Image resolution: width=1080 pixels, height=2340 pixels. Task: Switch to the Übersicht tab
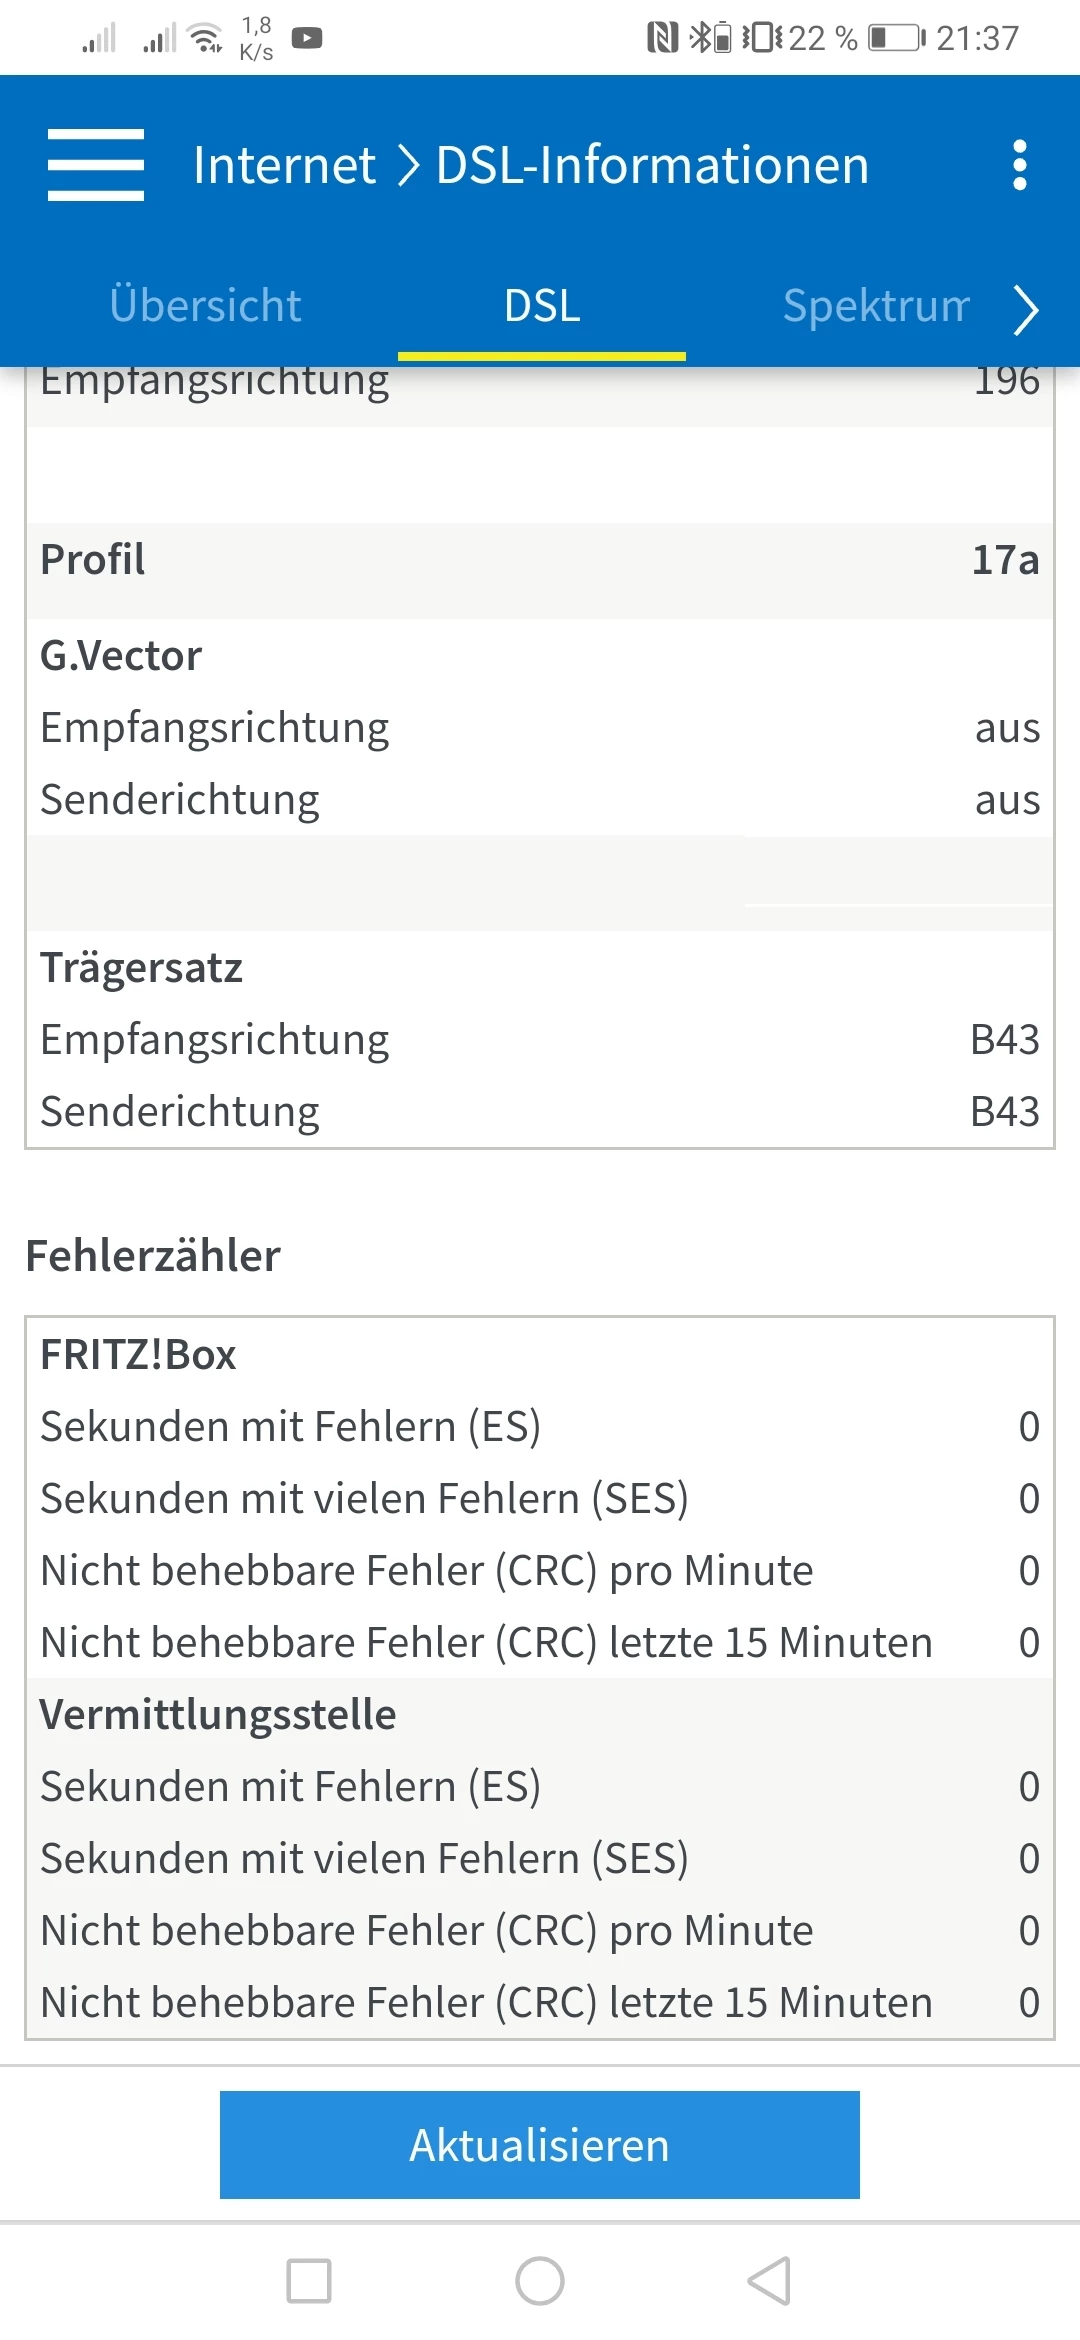(x=205, y=306)
